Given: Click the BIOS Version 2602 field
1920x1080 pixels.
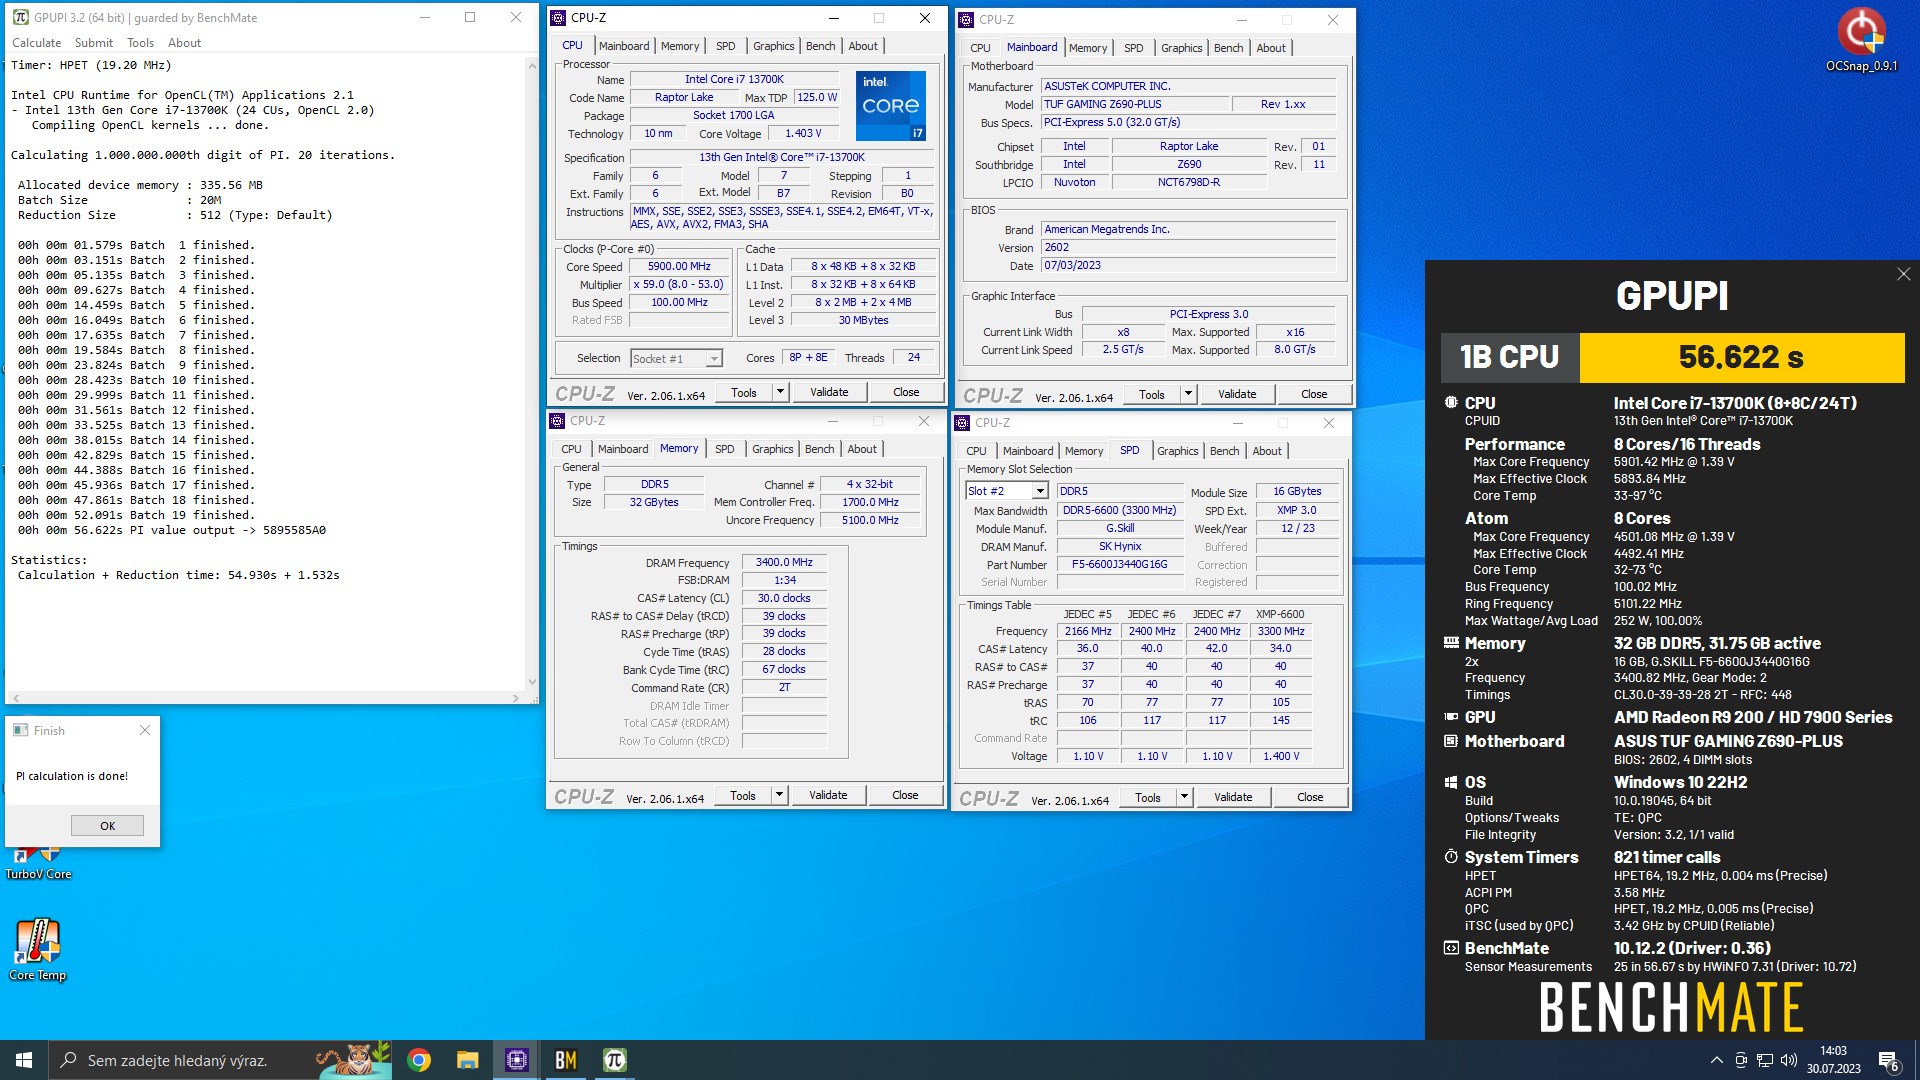Looking at the screenshot, I should 1188,247.
